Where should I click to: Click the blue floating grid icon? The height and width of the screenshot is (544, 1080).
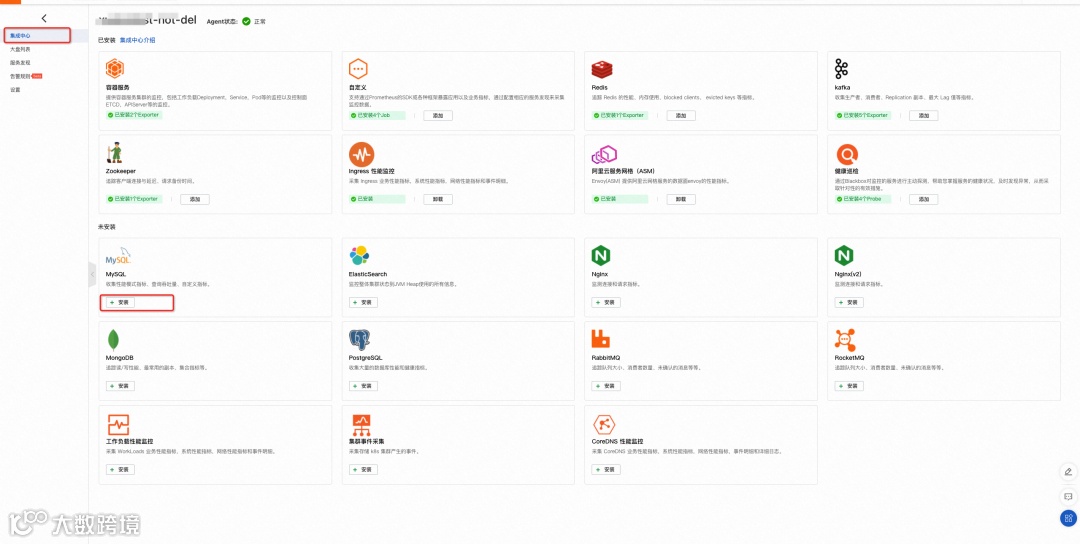(1068, 518)
